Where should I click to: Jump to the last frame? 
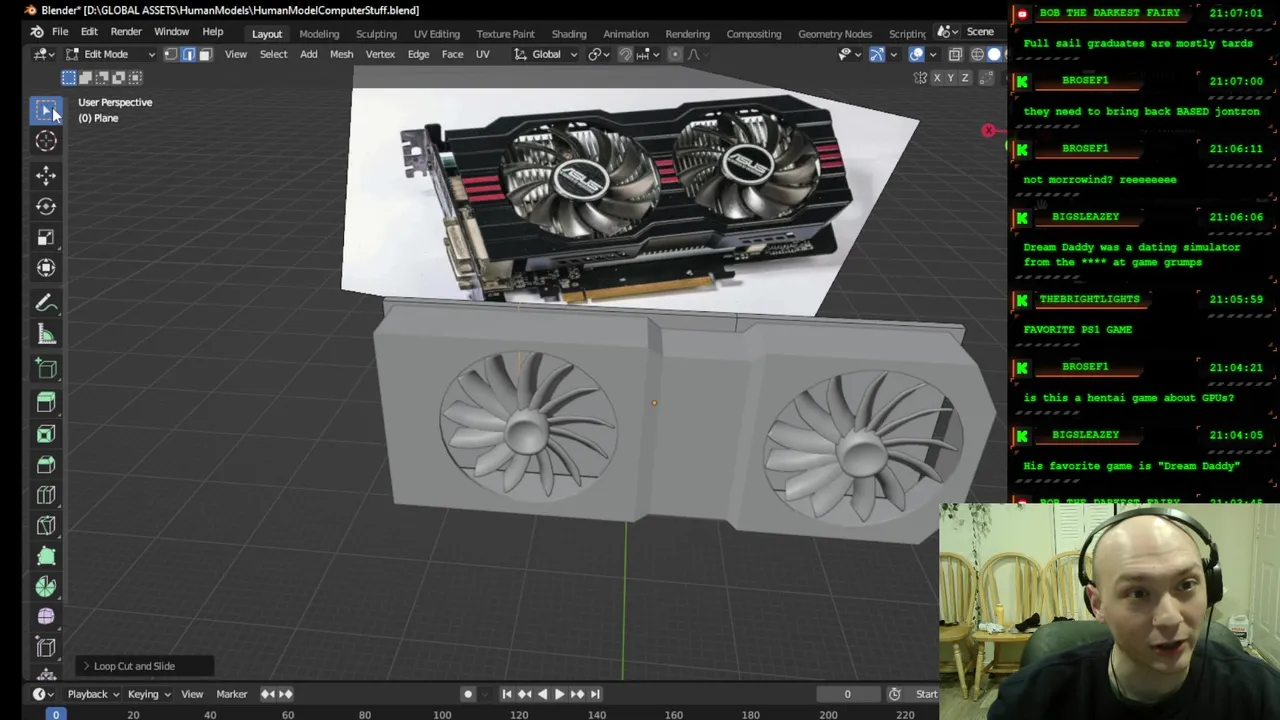595,694
